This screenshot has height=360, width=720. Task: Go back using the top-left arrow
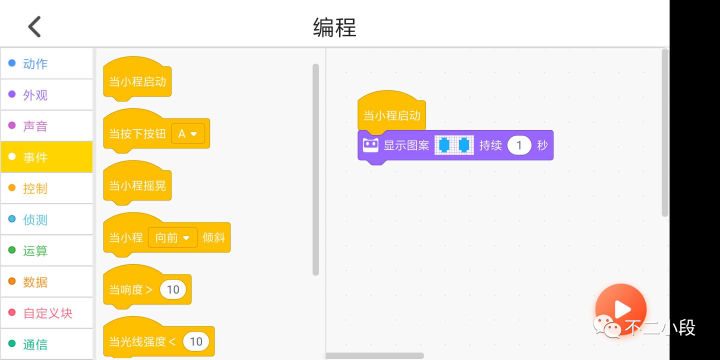coord(34,27)
